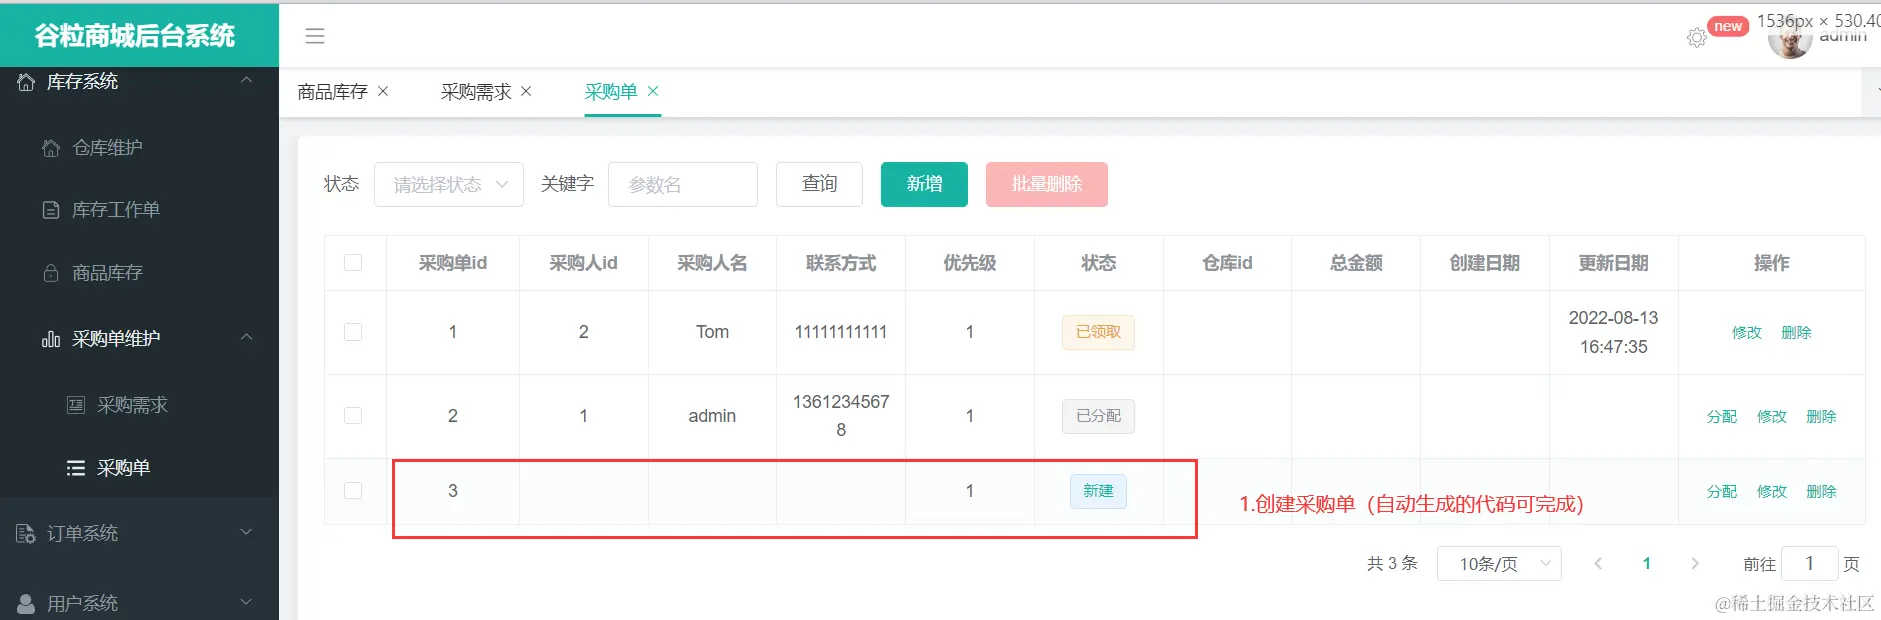The width and height of the screenshot is (1881, 620).
Task: Check the row with 采购单id 1
Action: 353,332
